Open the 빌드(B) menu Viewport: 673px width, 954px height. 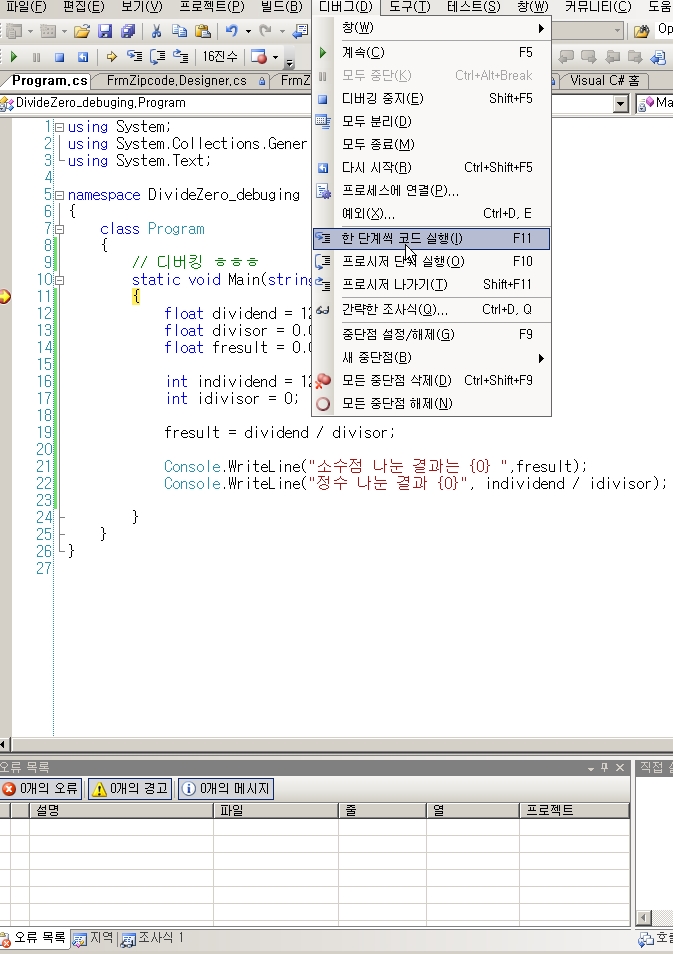point(282,7)
